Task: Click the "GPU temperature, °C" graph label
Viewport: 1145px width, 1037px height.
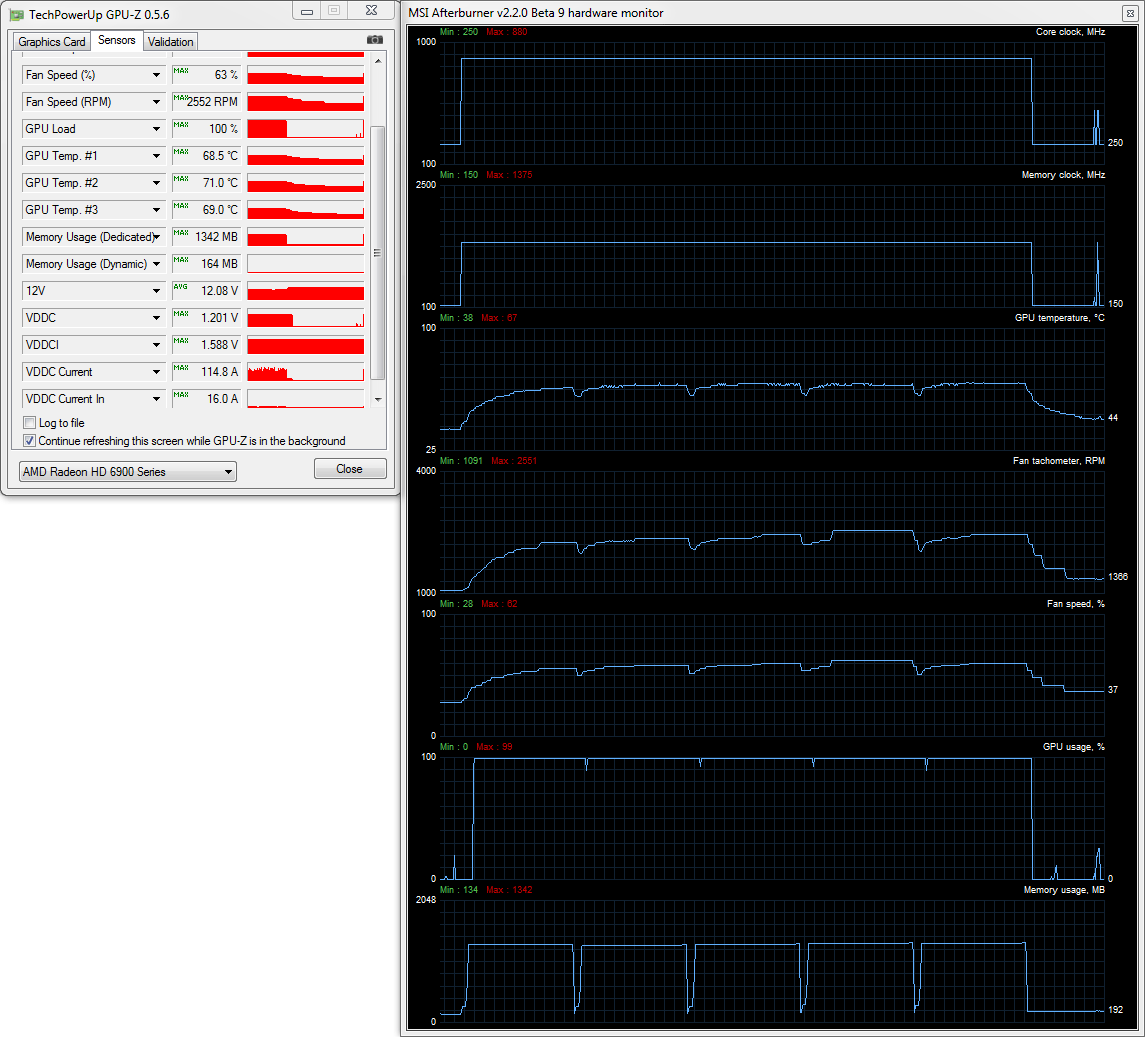Action: coord(1060,318)
